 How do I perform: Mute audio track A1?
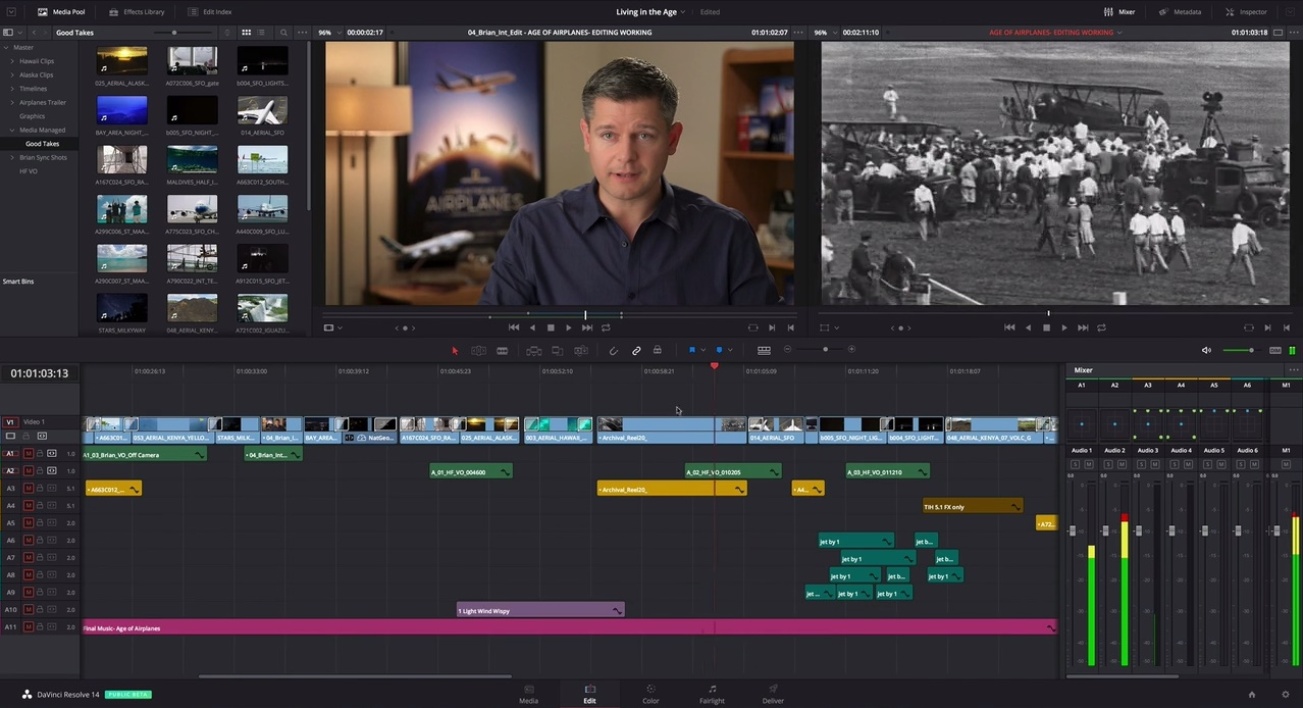pyautogui.click(x=28, y=454)
